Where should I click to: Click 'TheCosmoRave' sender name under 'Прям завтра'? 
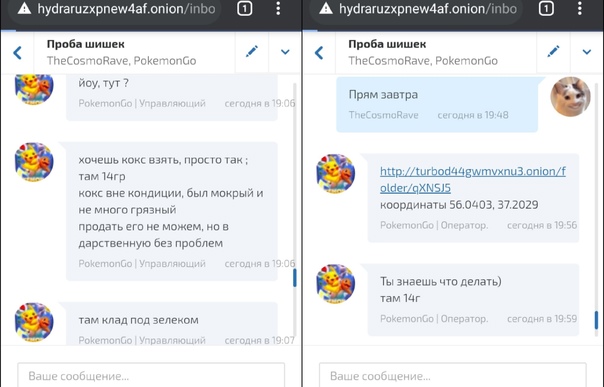tap(383, 115)
